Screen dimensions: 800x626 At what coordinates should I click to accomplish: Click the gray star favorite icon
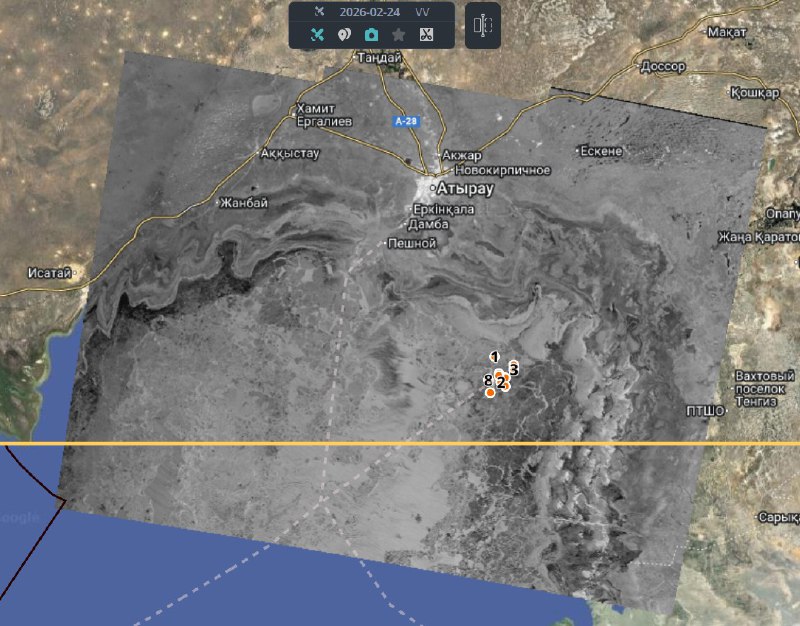pos(399,34)
